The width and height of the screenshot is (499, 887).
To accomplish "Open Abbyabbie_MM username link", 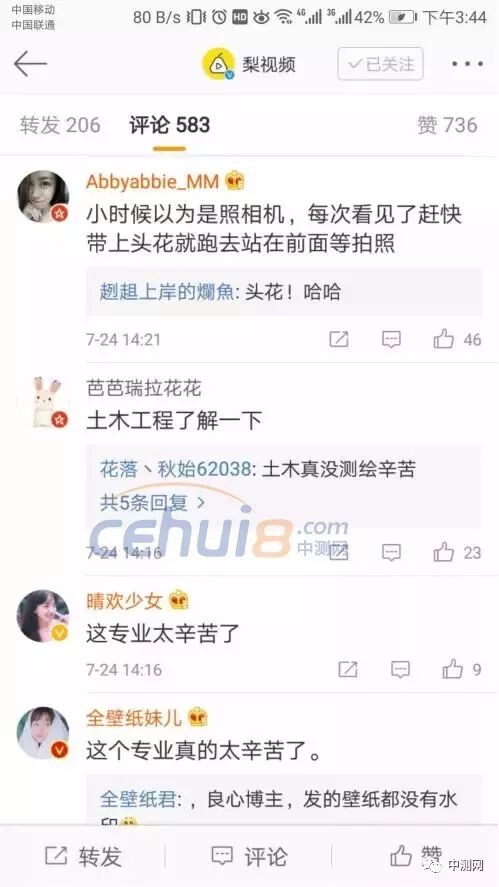I will pyautogui.click(x=152, y=182).
